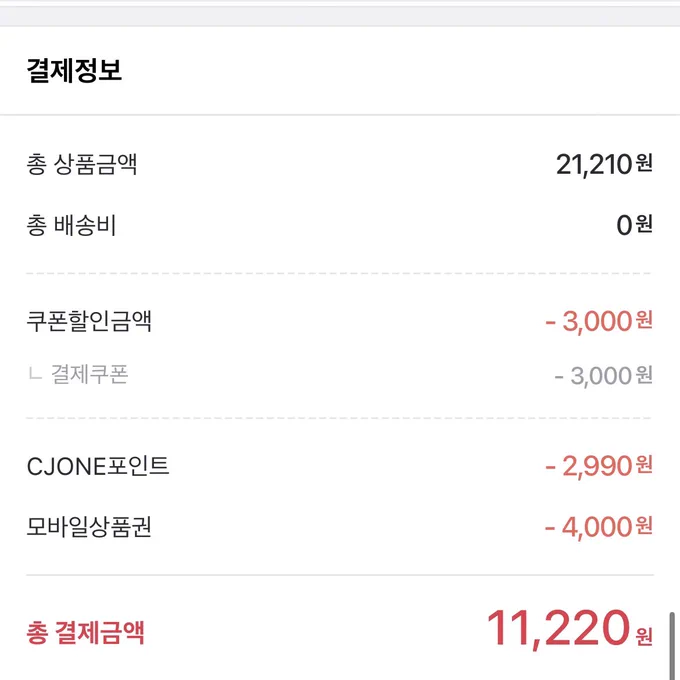Select the 쿠폰할인금액 label
This screenshot has width=680, height=680.
tap(89, 321)
